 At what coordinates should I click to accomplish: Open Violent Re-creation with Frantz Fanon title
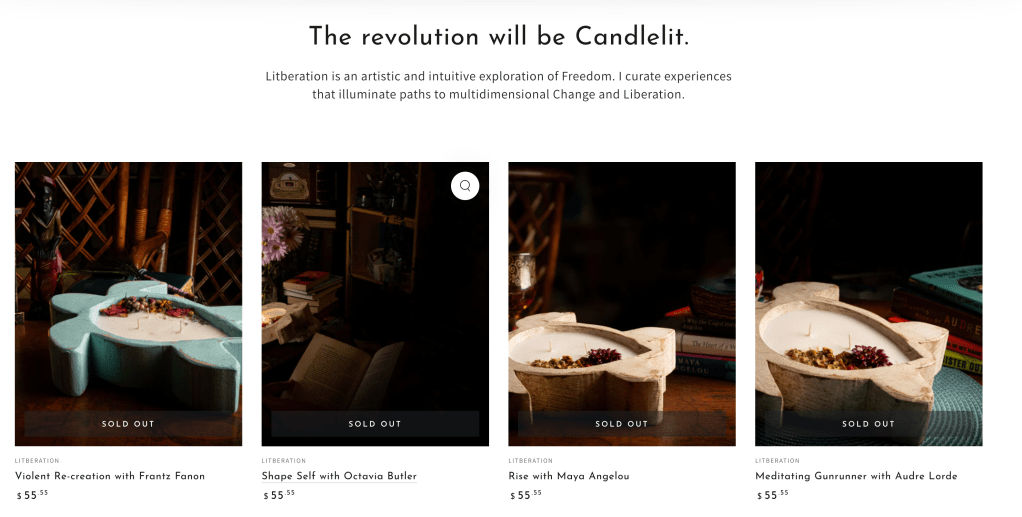(x=110, y=476)
